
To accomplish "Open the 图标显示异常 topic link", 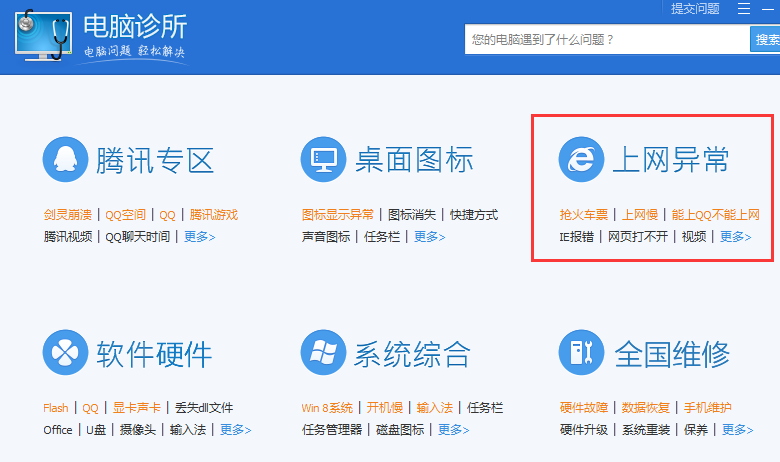I will coord(338,215).
